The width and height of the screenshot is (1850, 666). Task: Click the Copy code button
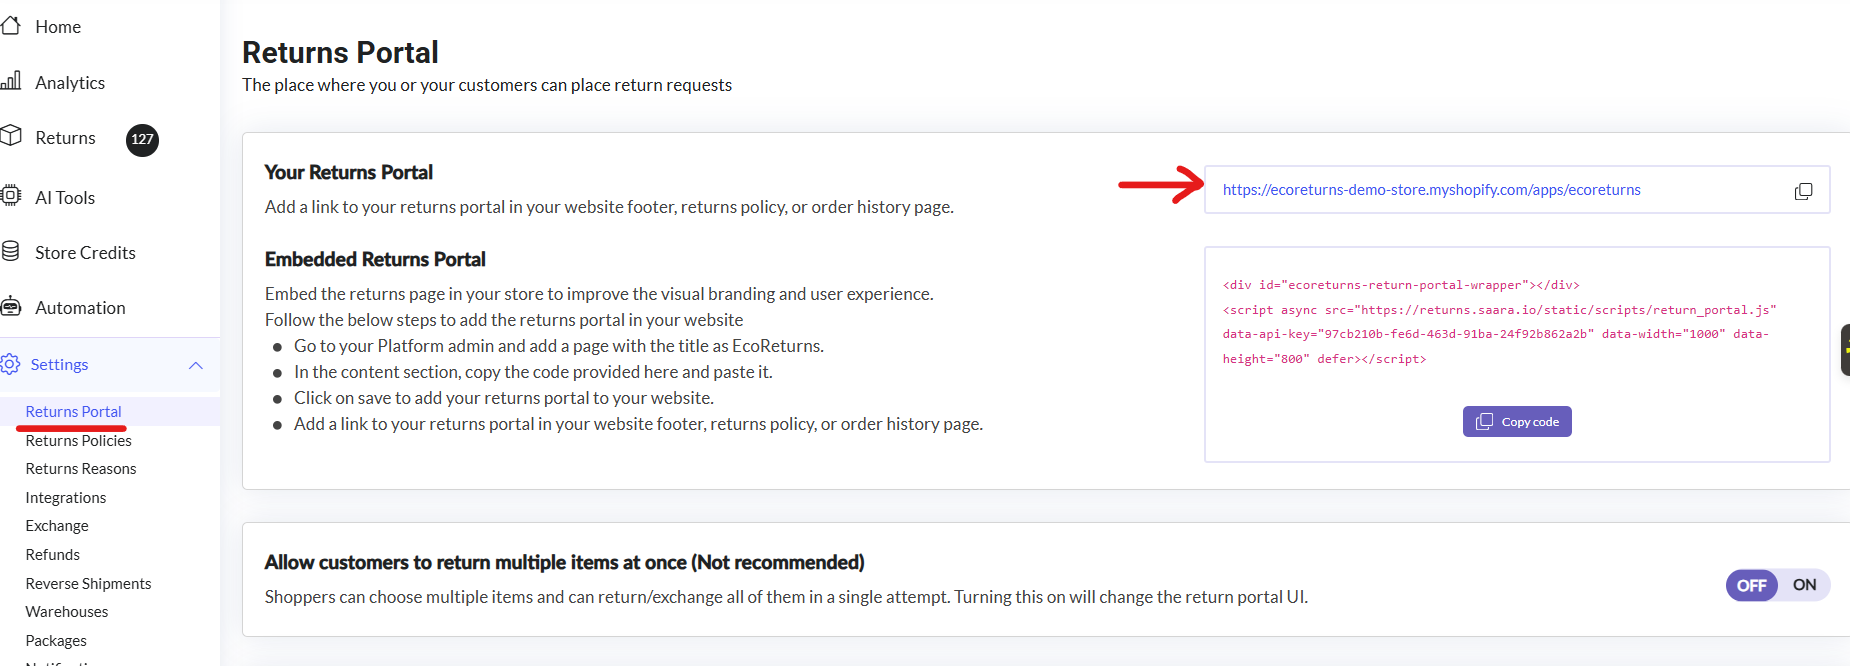pyautogui.click(x=1517, y=422)
